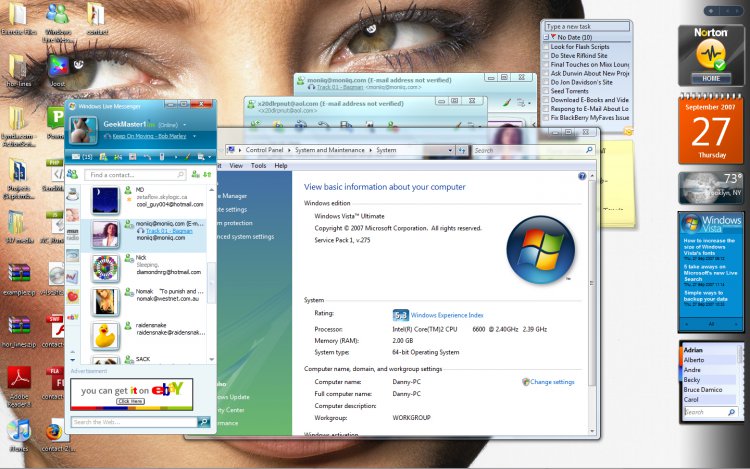Open the red heart tab in Messenger's sidebar
Image resolution: width=750 pixels, height=469 pixels.
click(x=73, y=296)
